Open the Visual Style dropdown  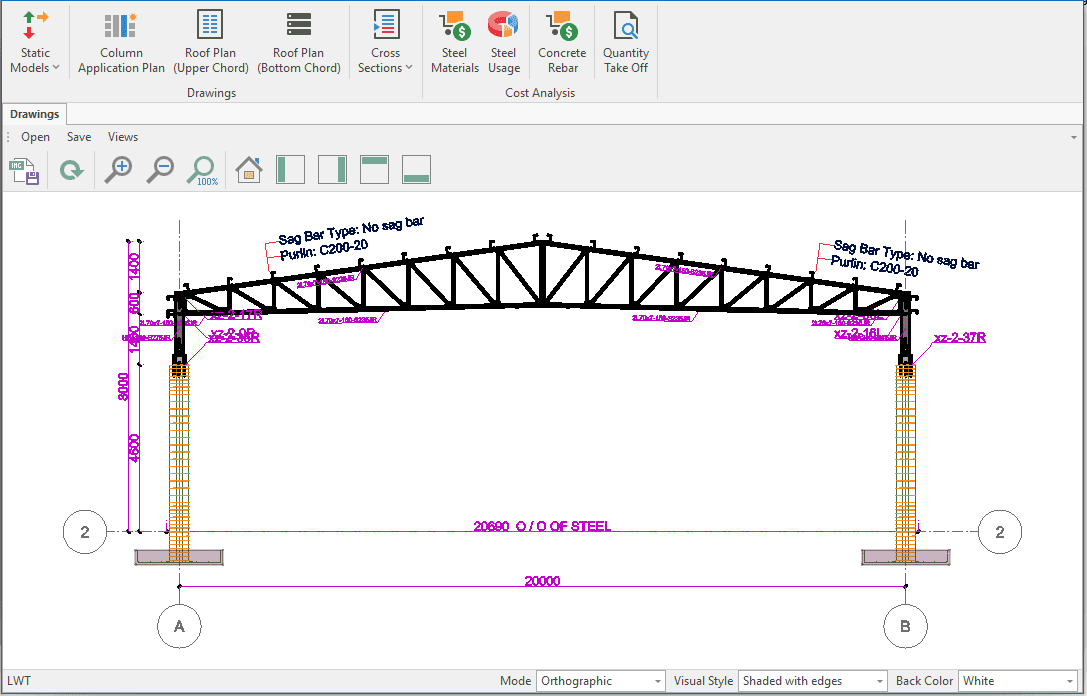point(812,681)
